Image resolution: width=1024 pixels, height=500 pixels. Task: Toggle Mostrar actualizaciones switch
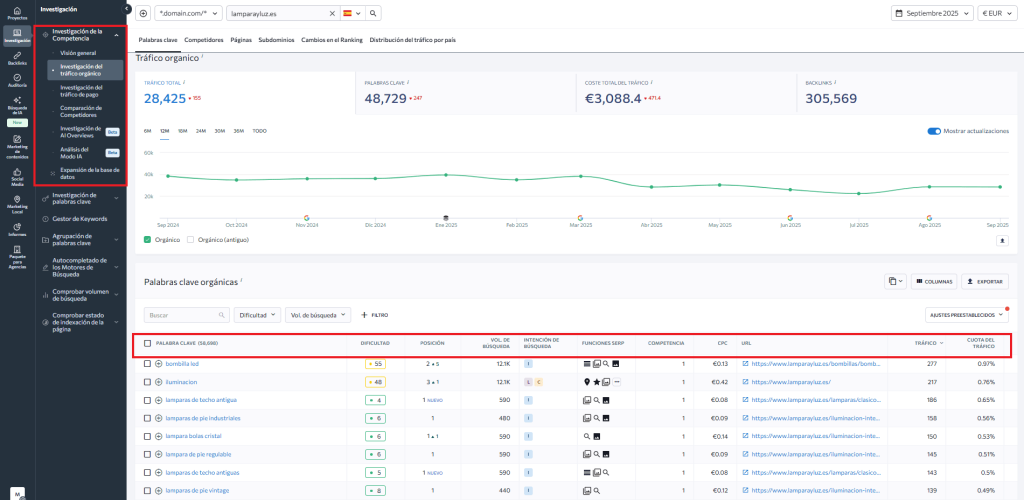tap(934, 131)
